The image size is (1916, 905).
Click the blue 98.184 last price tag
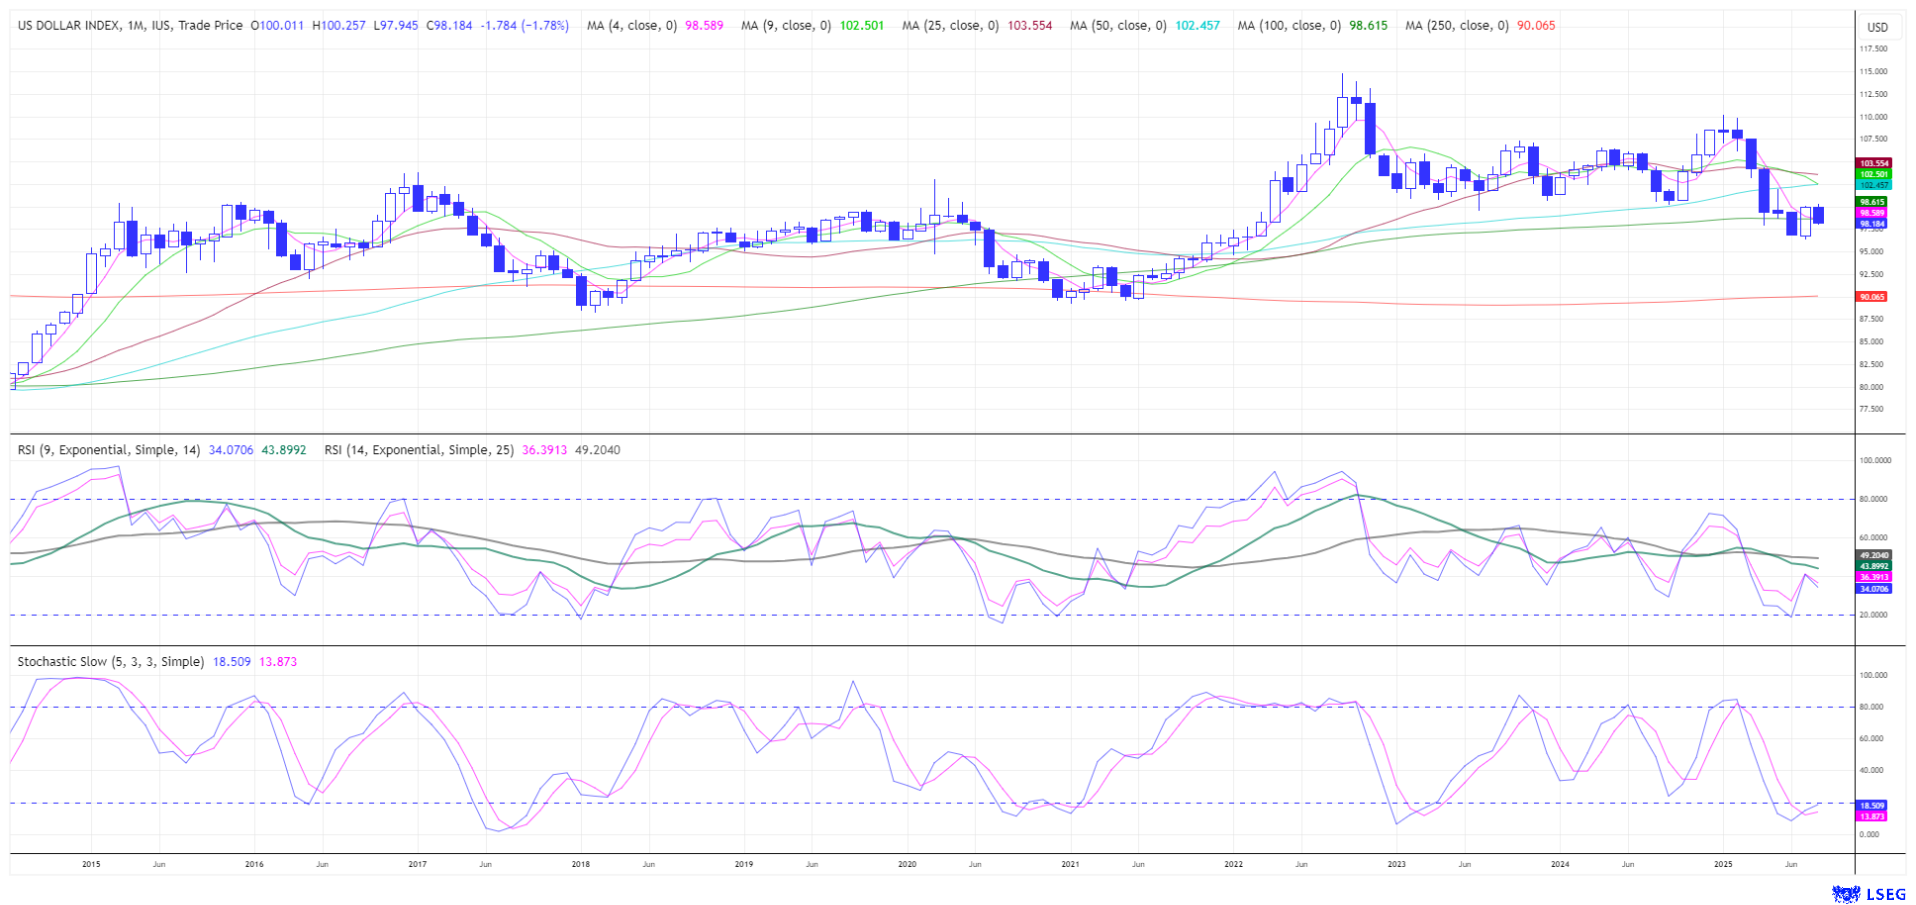[1871, 224]
